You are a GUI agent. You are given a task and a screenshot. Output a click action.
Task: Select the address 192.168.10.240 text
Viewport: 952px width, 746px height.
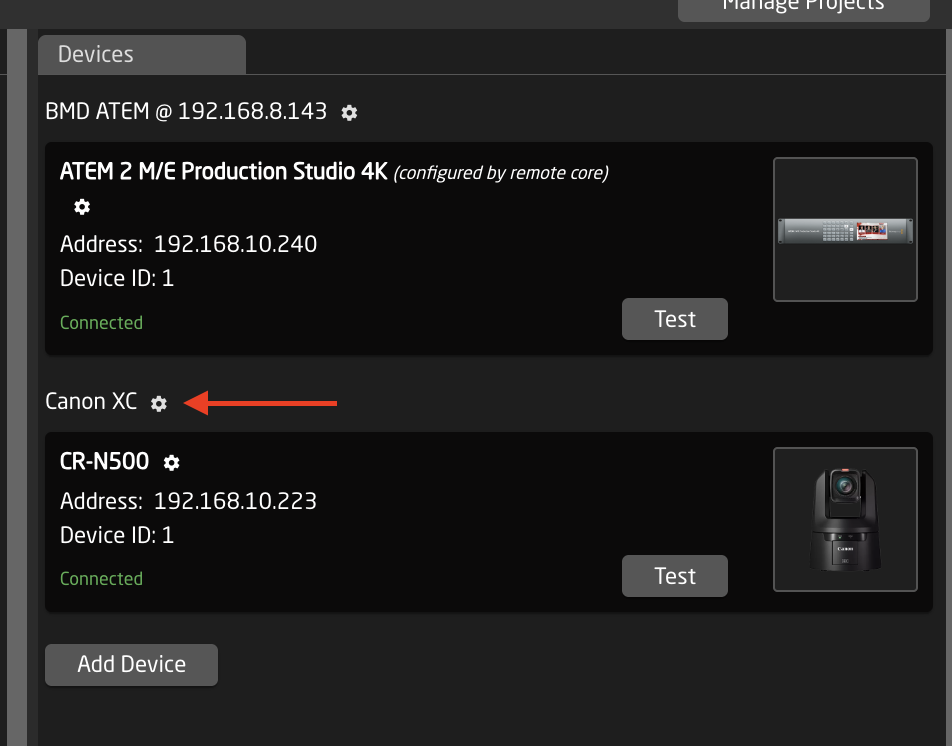[x=235, y=244]
